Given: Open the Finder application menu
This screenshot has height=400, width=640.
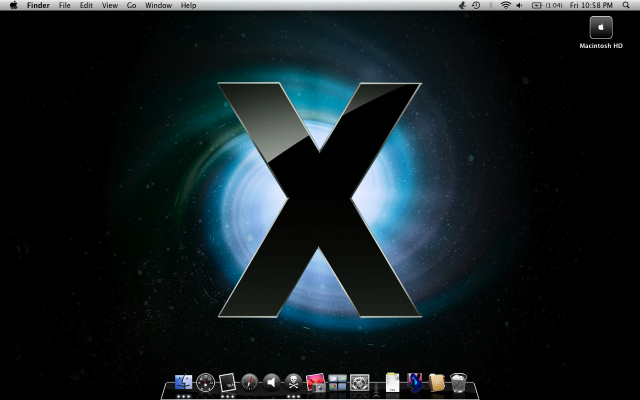Looking at the screenshot, I should coord(38,5).
